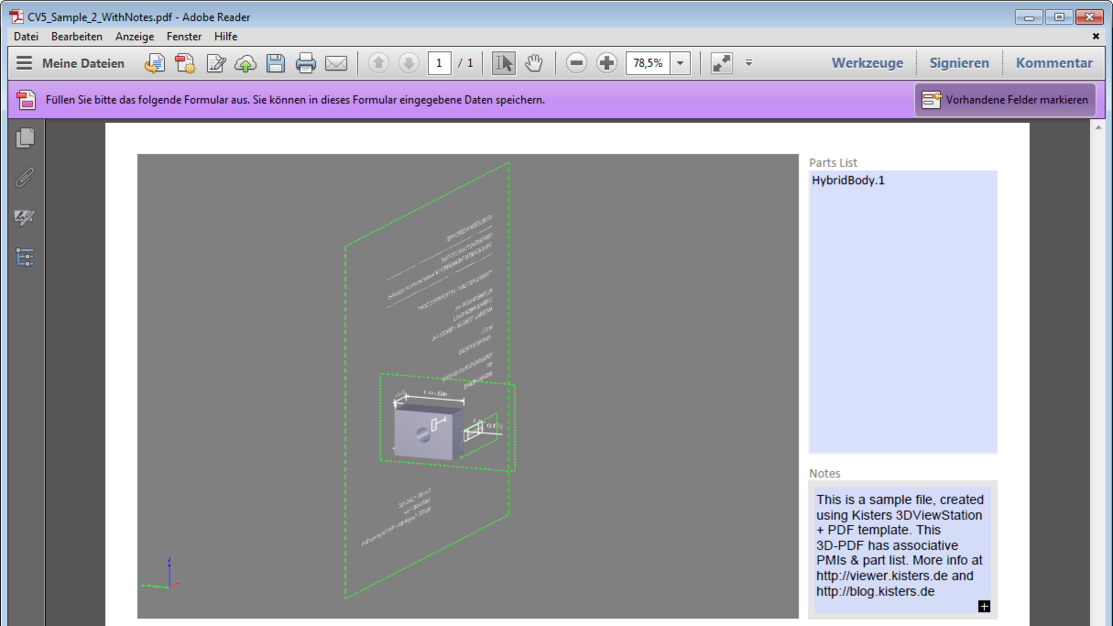Open the Anzeige menu
The width and height of the screenshot is (1113, 626).
pyautogui.click(x=134, y=36)
